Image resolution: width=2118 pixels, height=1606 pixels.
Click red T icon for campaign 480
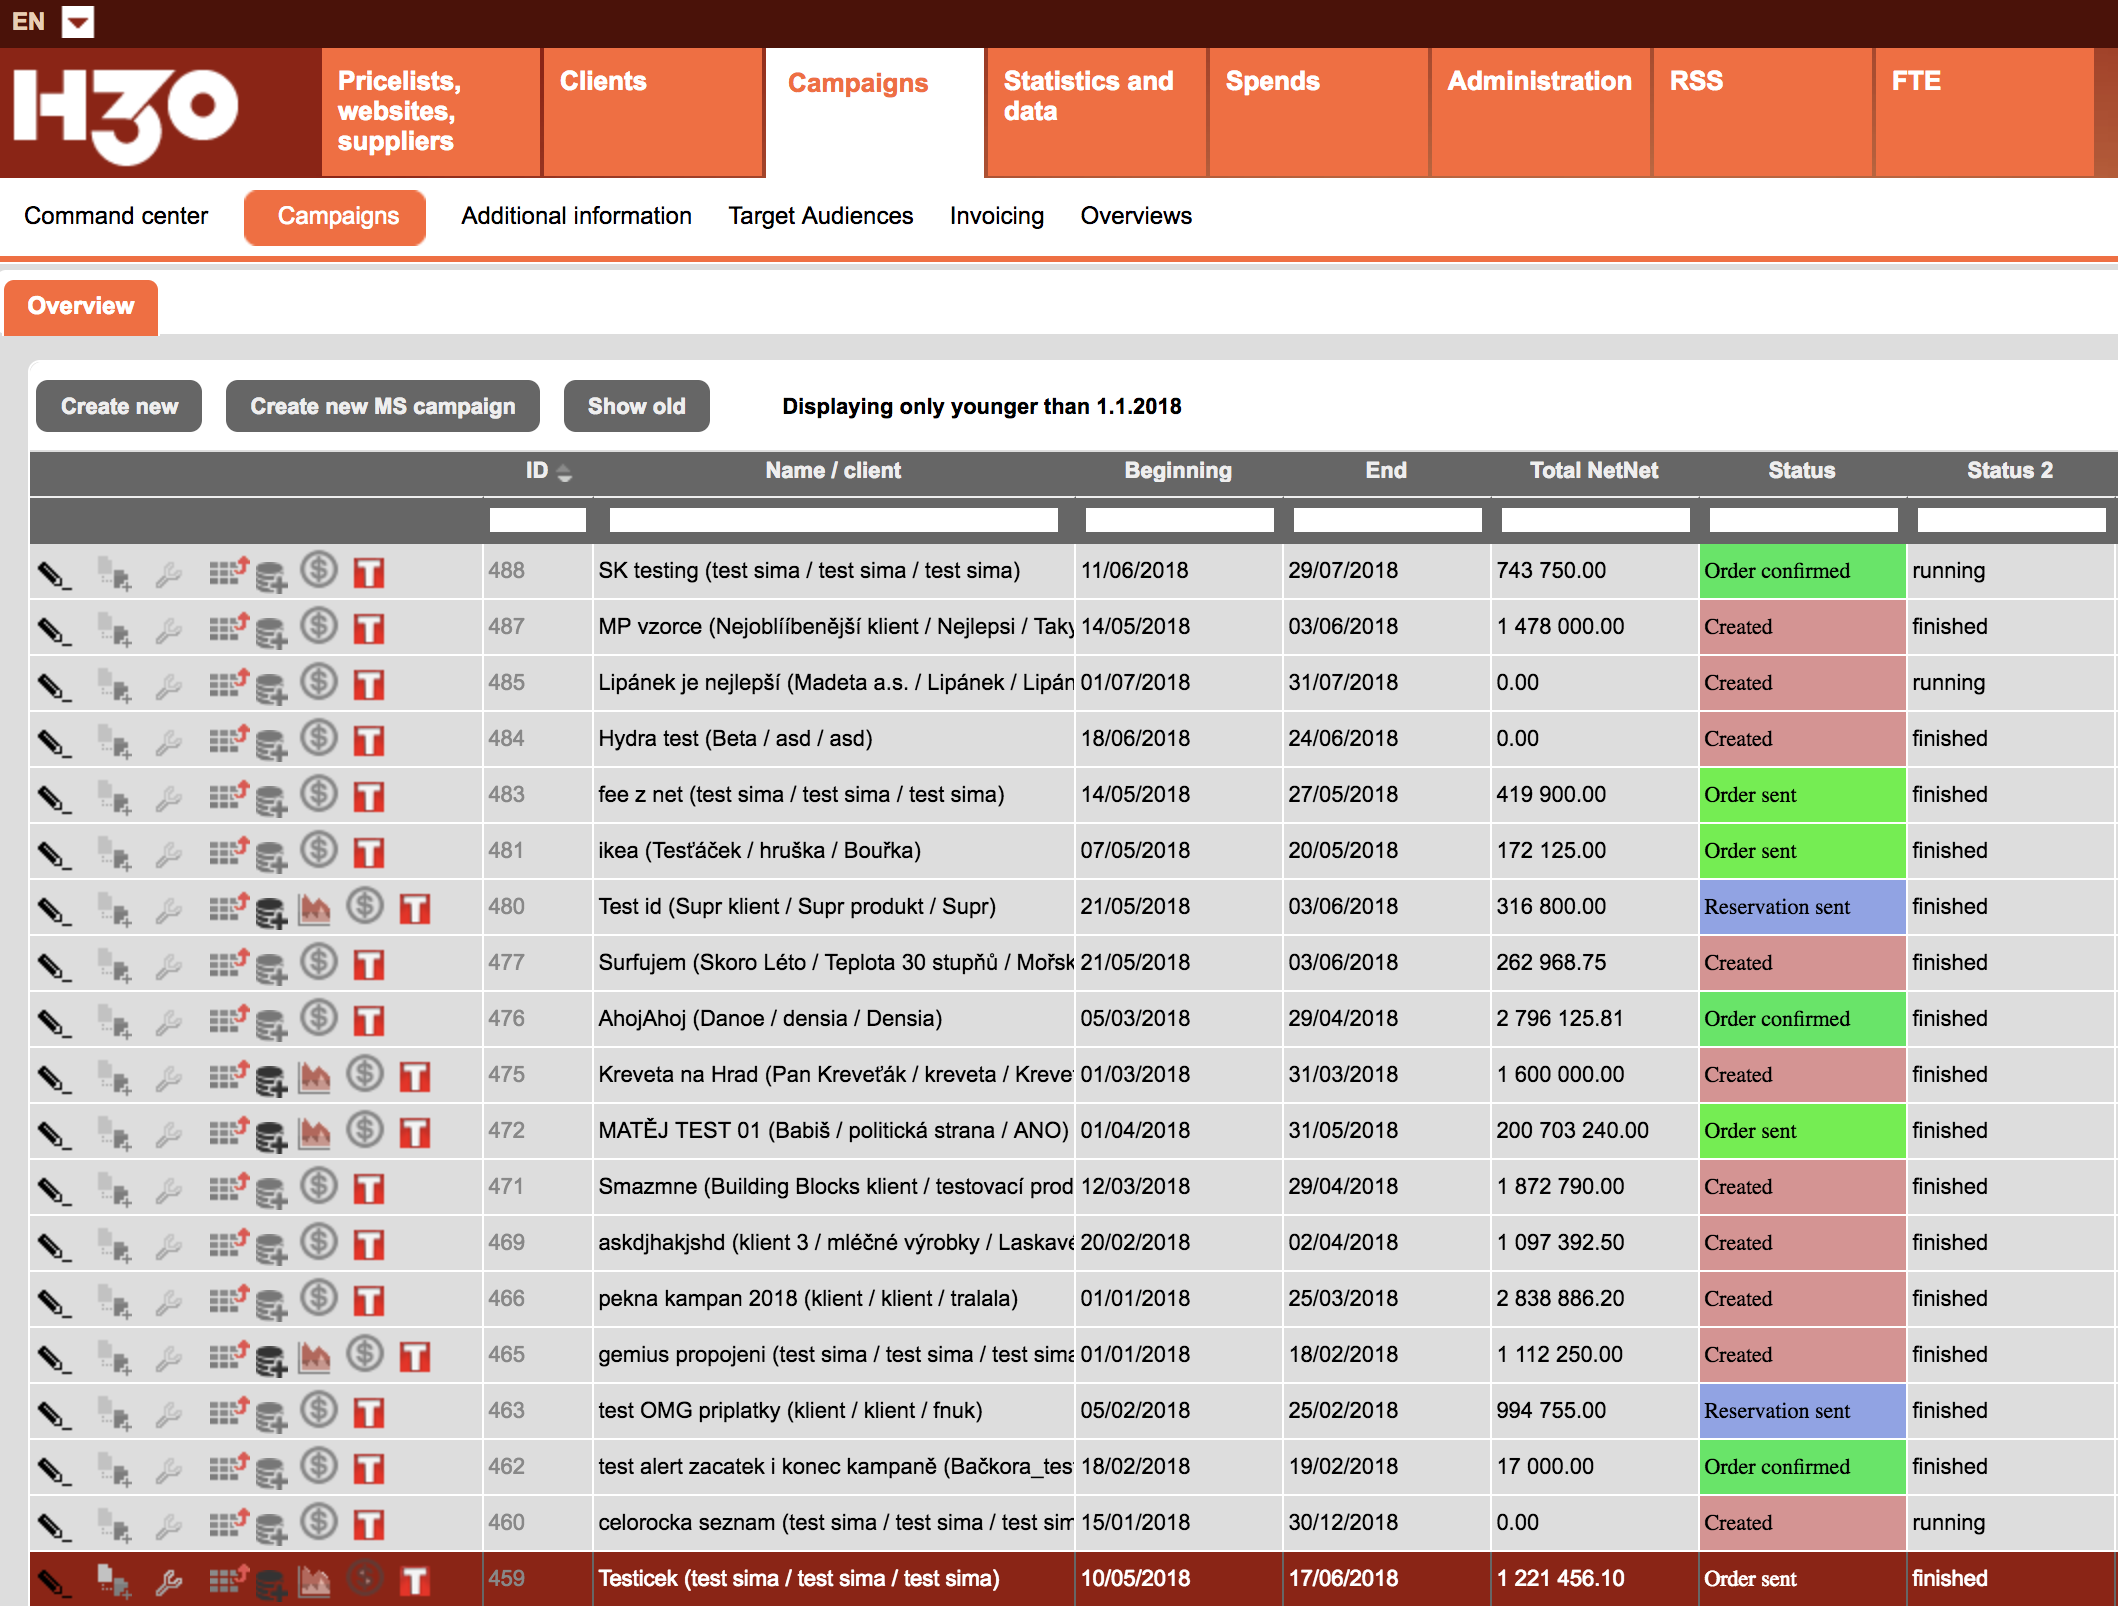point(415,908)
